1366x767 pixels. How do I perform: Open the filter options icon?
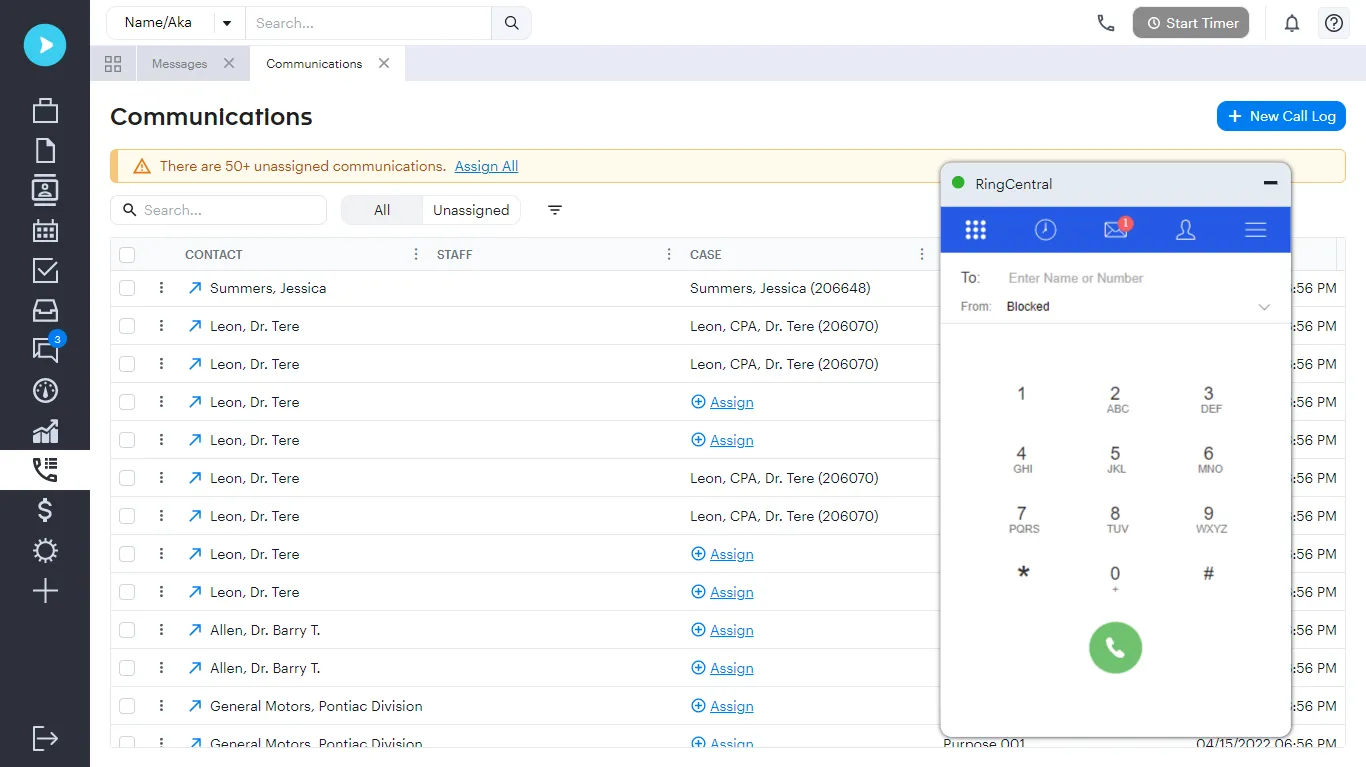[x=555, y=210]
